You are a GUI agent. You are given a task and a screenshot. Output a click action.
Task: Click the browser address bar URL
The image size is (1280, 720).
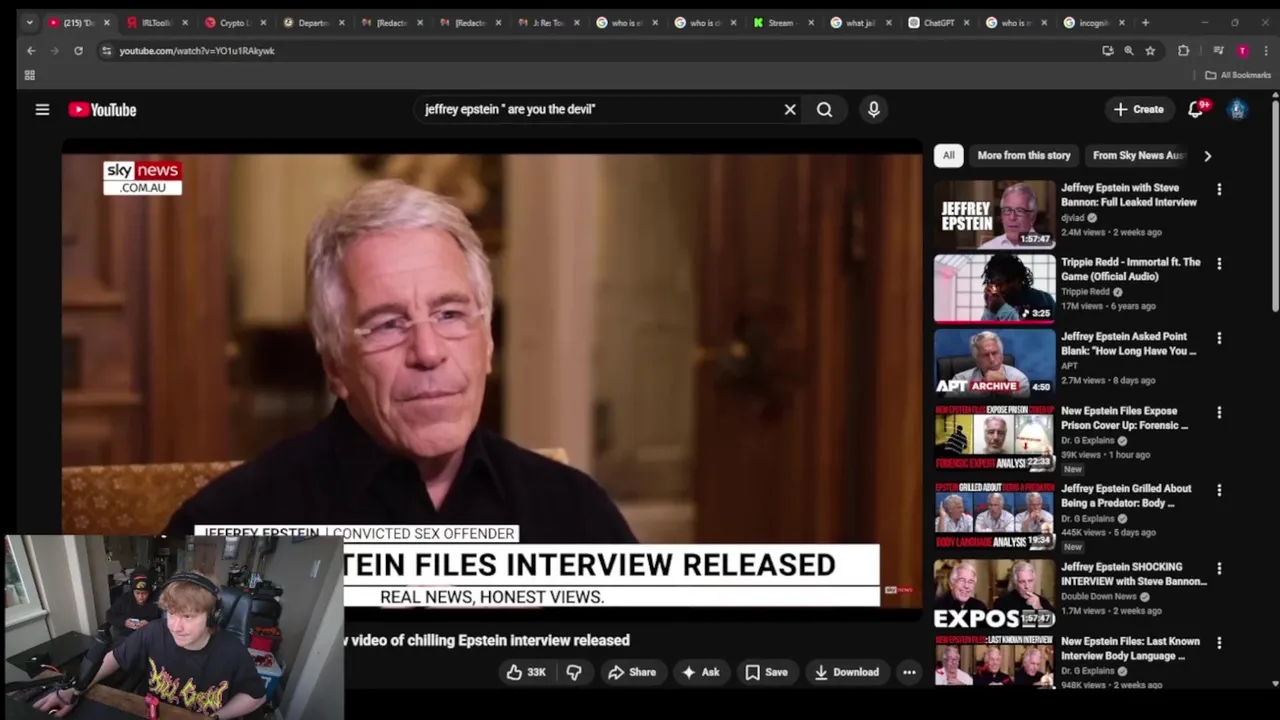pos(197,50)
